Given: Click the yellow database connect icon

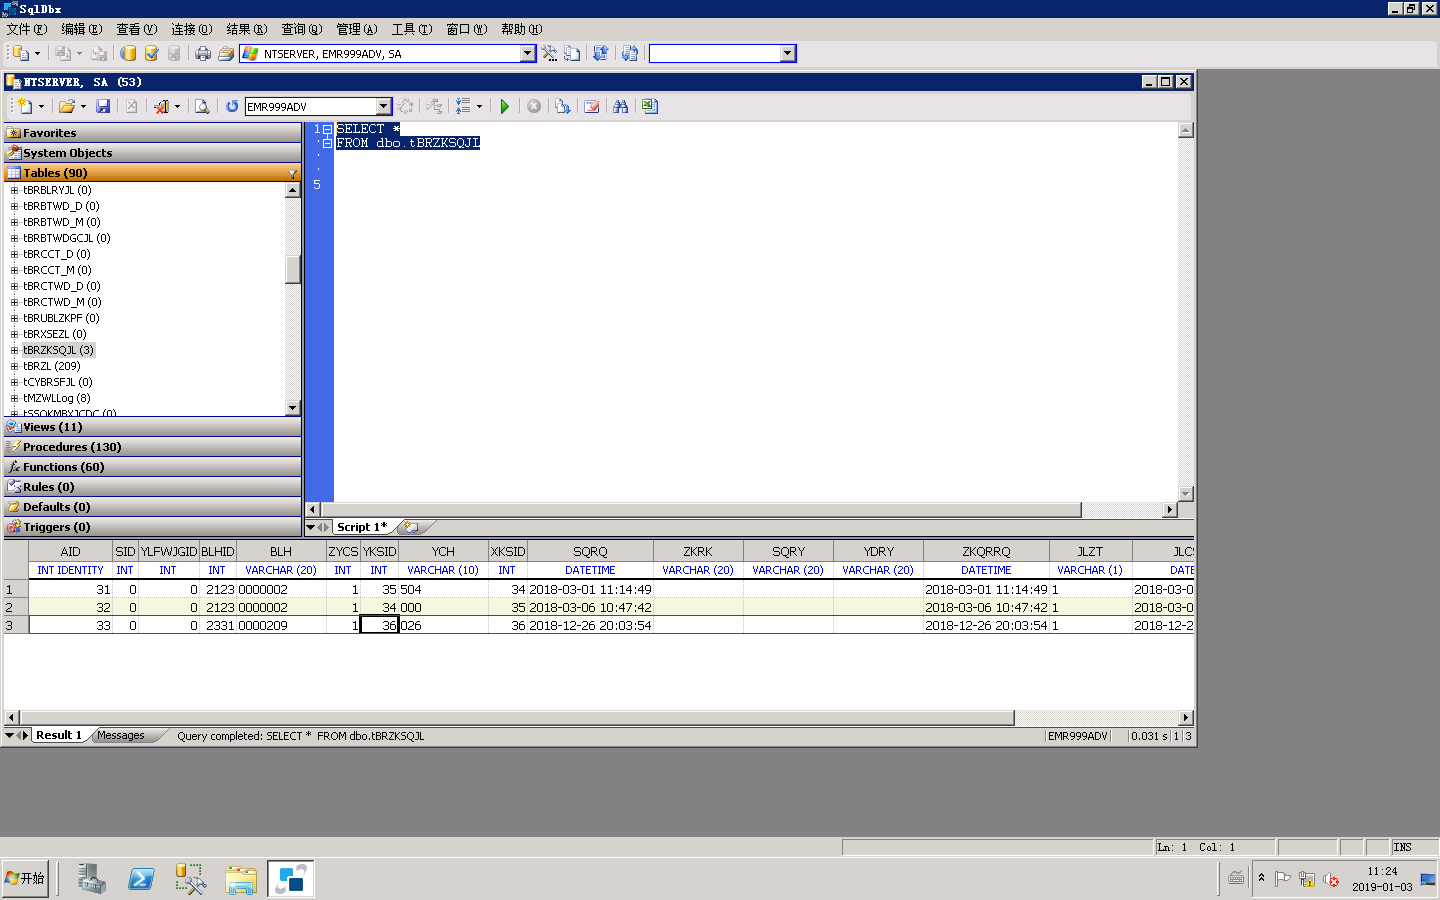Looking at the screenshot, I should point(128,53).
